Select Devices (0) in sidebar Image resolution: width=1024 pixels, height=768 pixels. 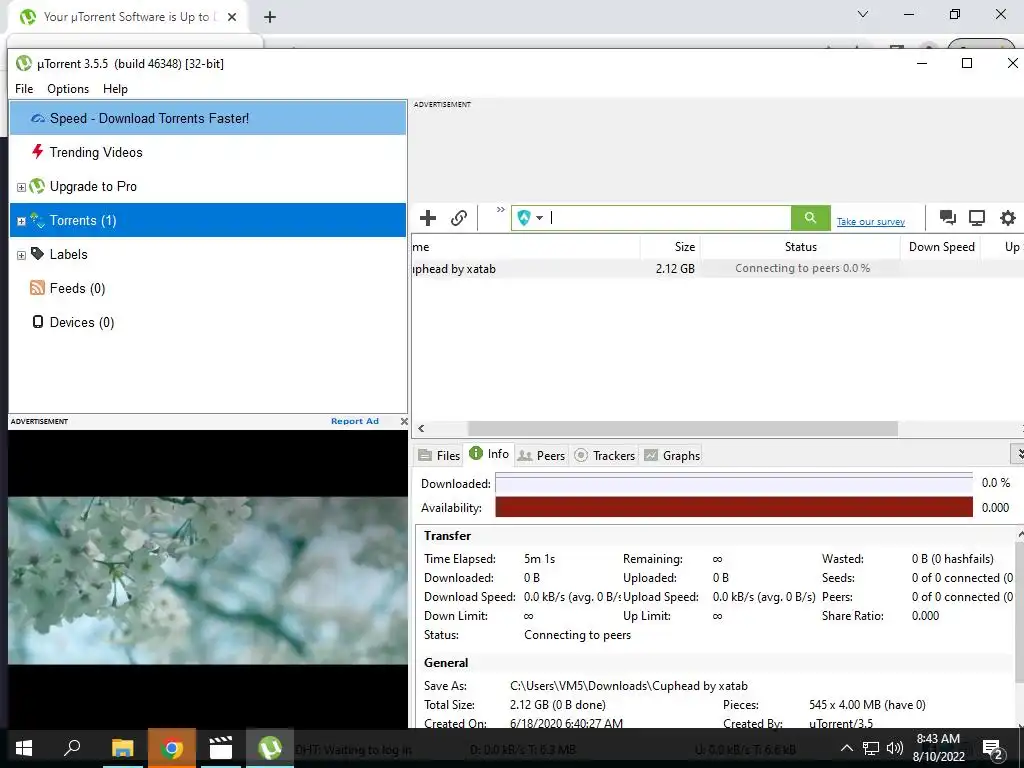(x=208, y=322)
